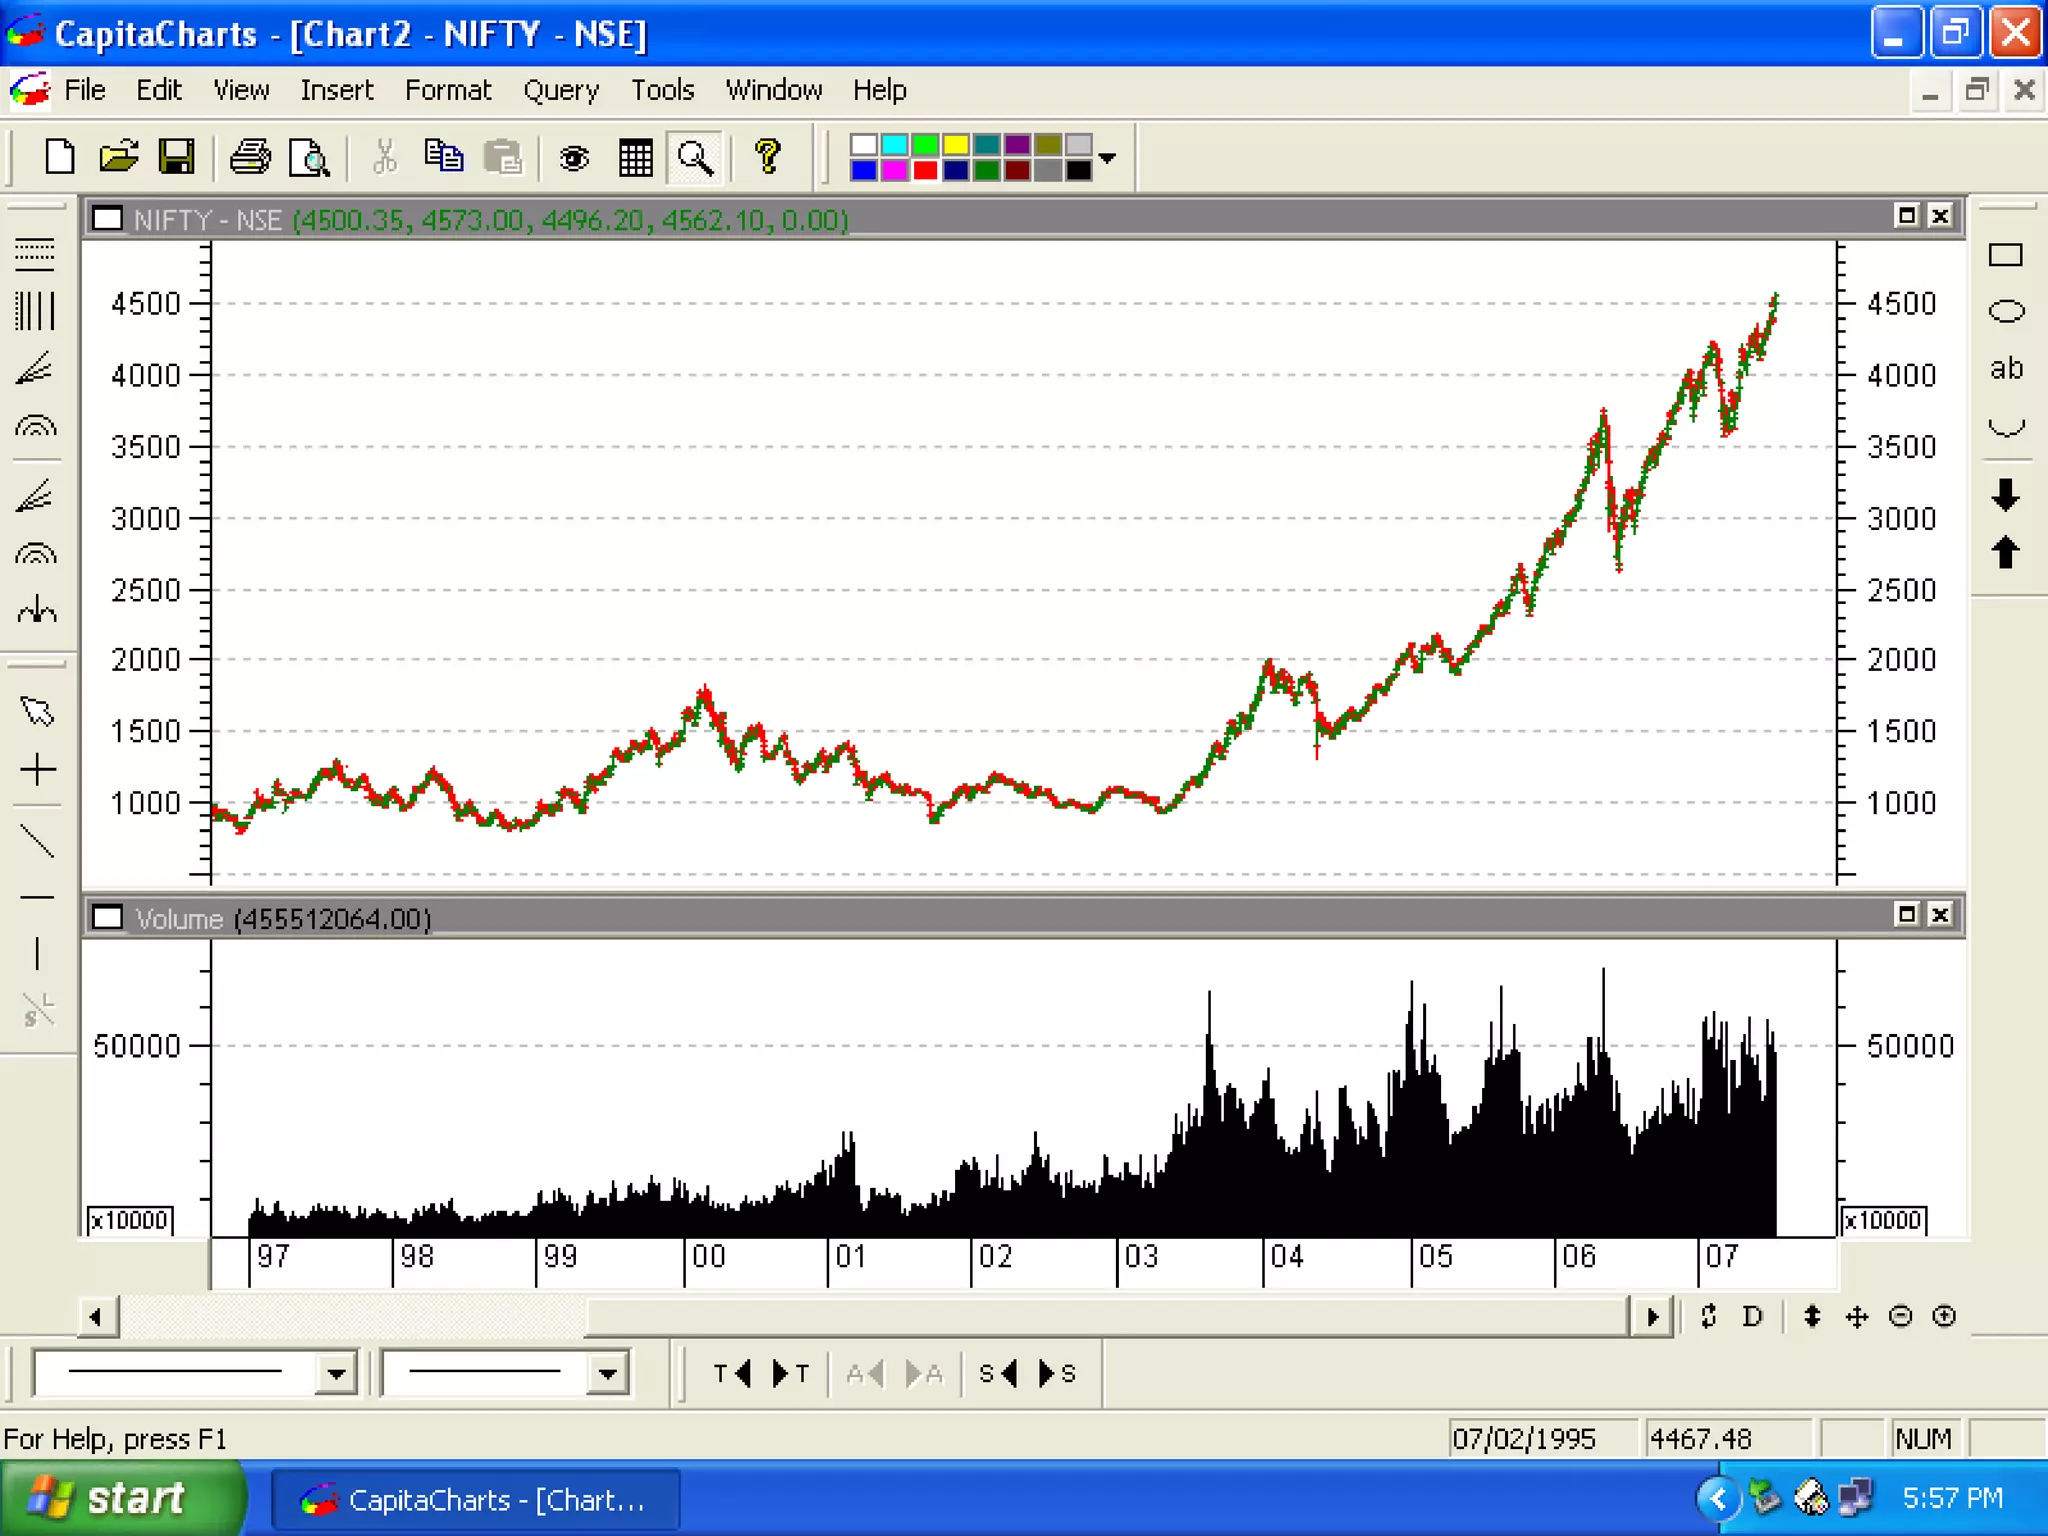The height and width of the screenshot is (1536, 2048).
Task: Open the second line width dropdown
Action: pyautogui.click(x=607, y=1373)
